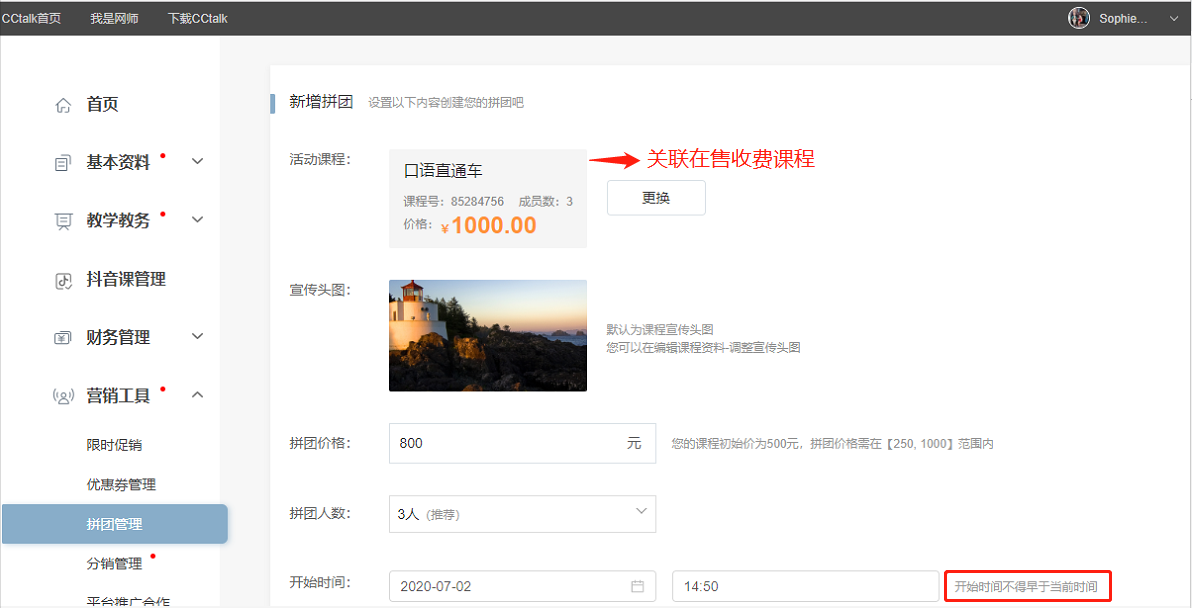Click the 营销工具 broadcast icon
This screenshot has width=1192, height=608.
[x=63, y=396]
